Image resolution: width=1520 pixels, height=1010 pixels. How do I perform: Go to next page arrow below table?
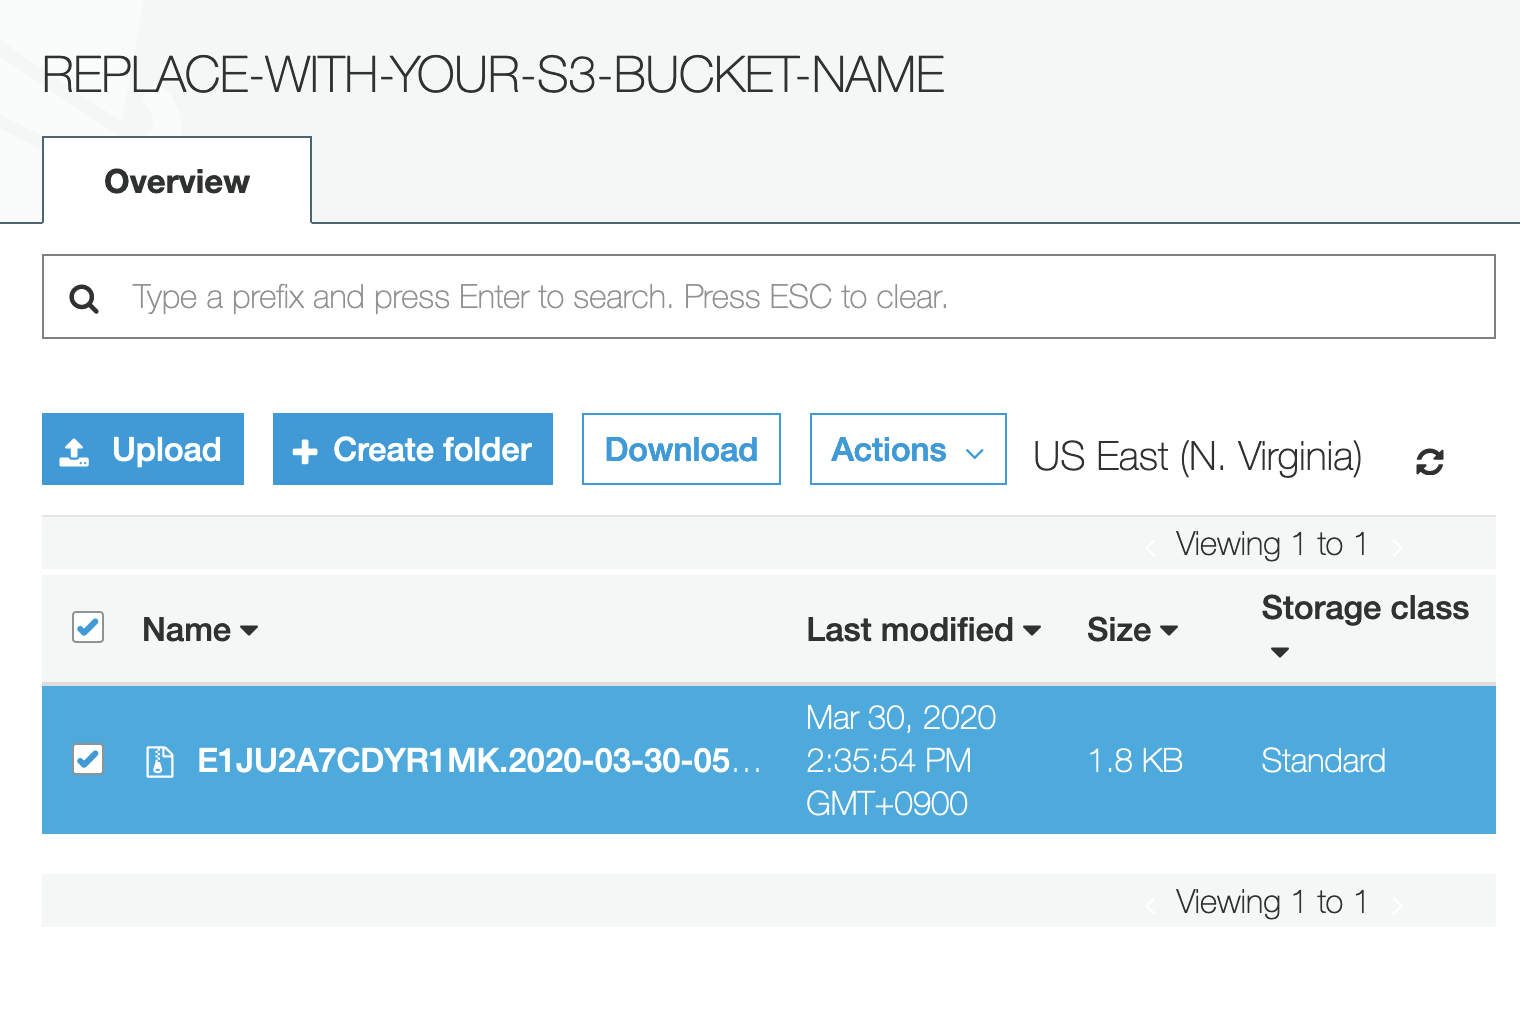coord(1397,905)
